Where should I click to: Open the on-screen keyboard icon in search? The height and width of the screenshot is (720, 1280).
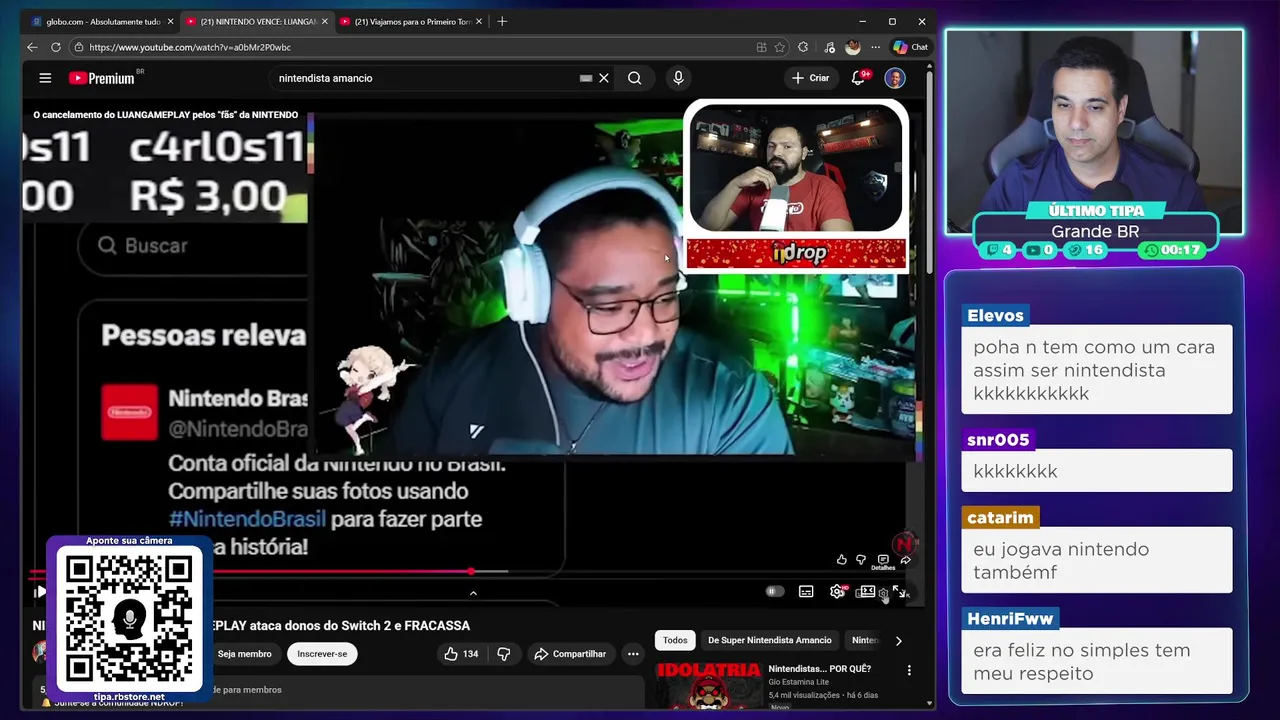pos(586,78)
